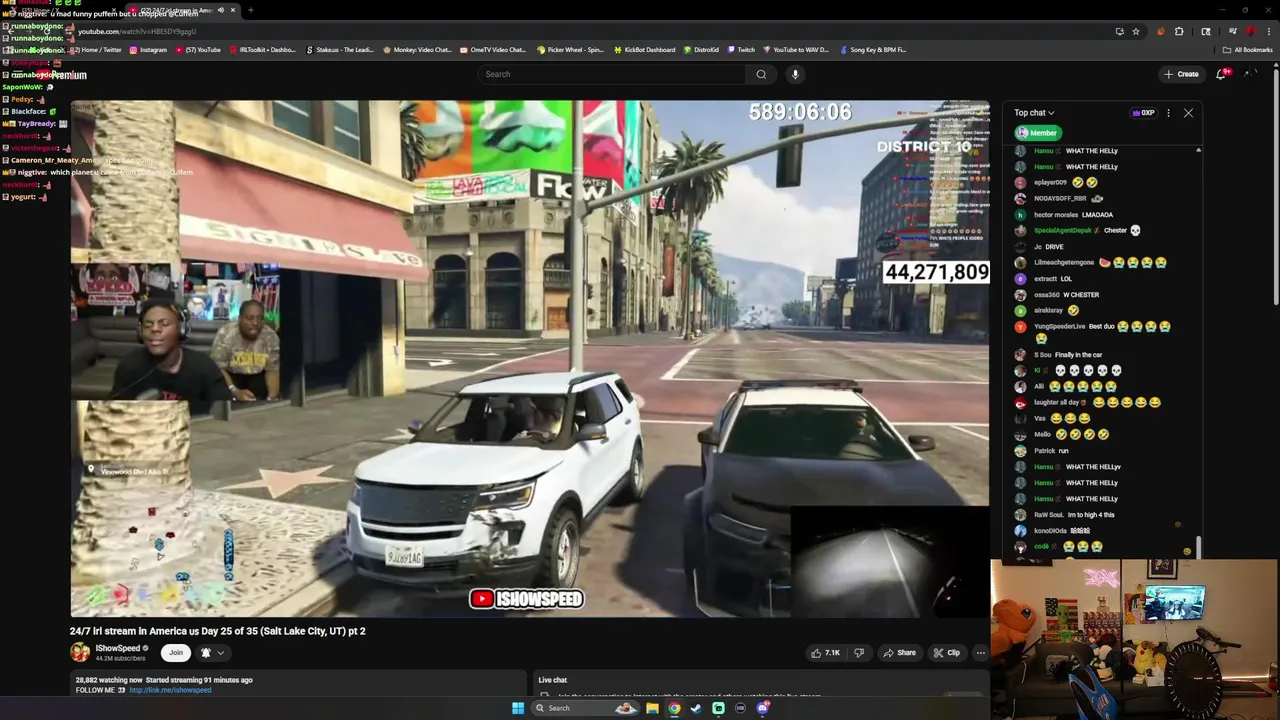Open more actions menu beside Clip

click(x=980, y=653)
